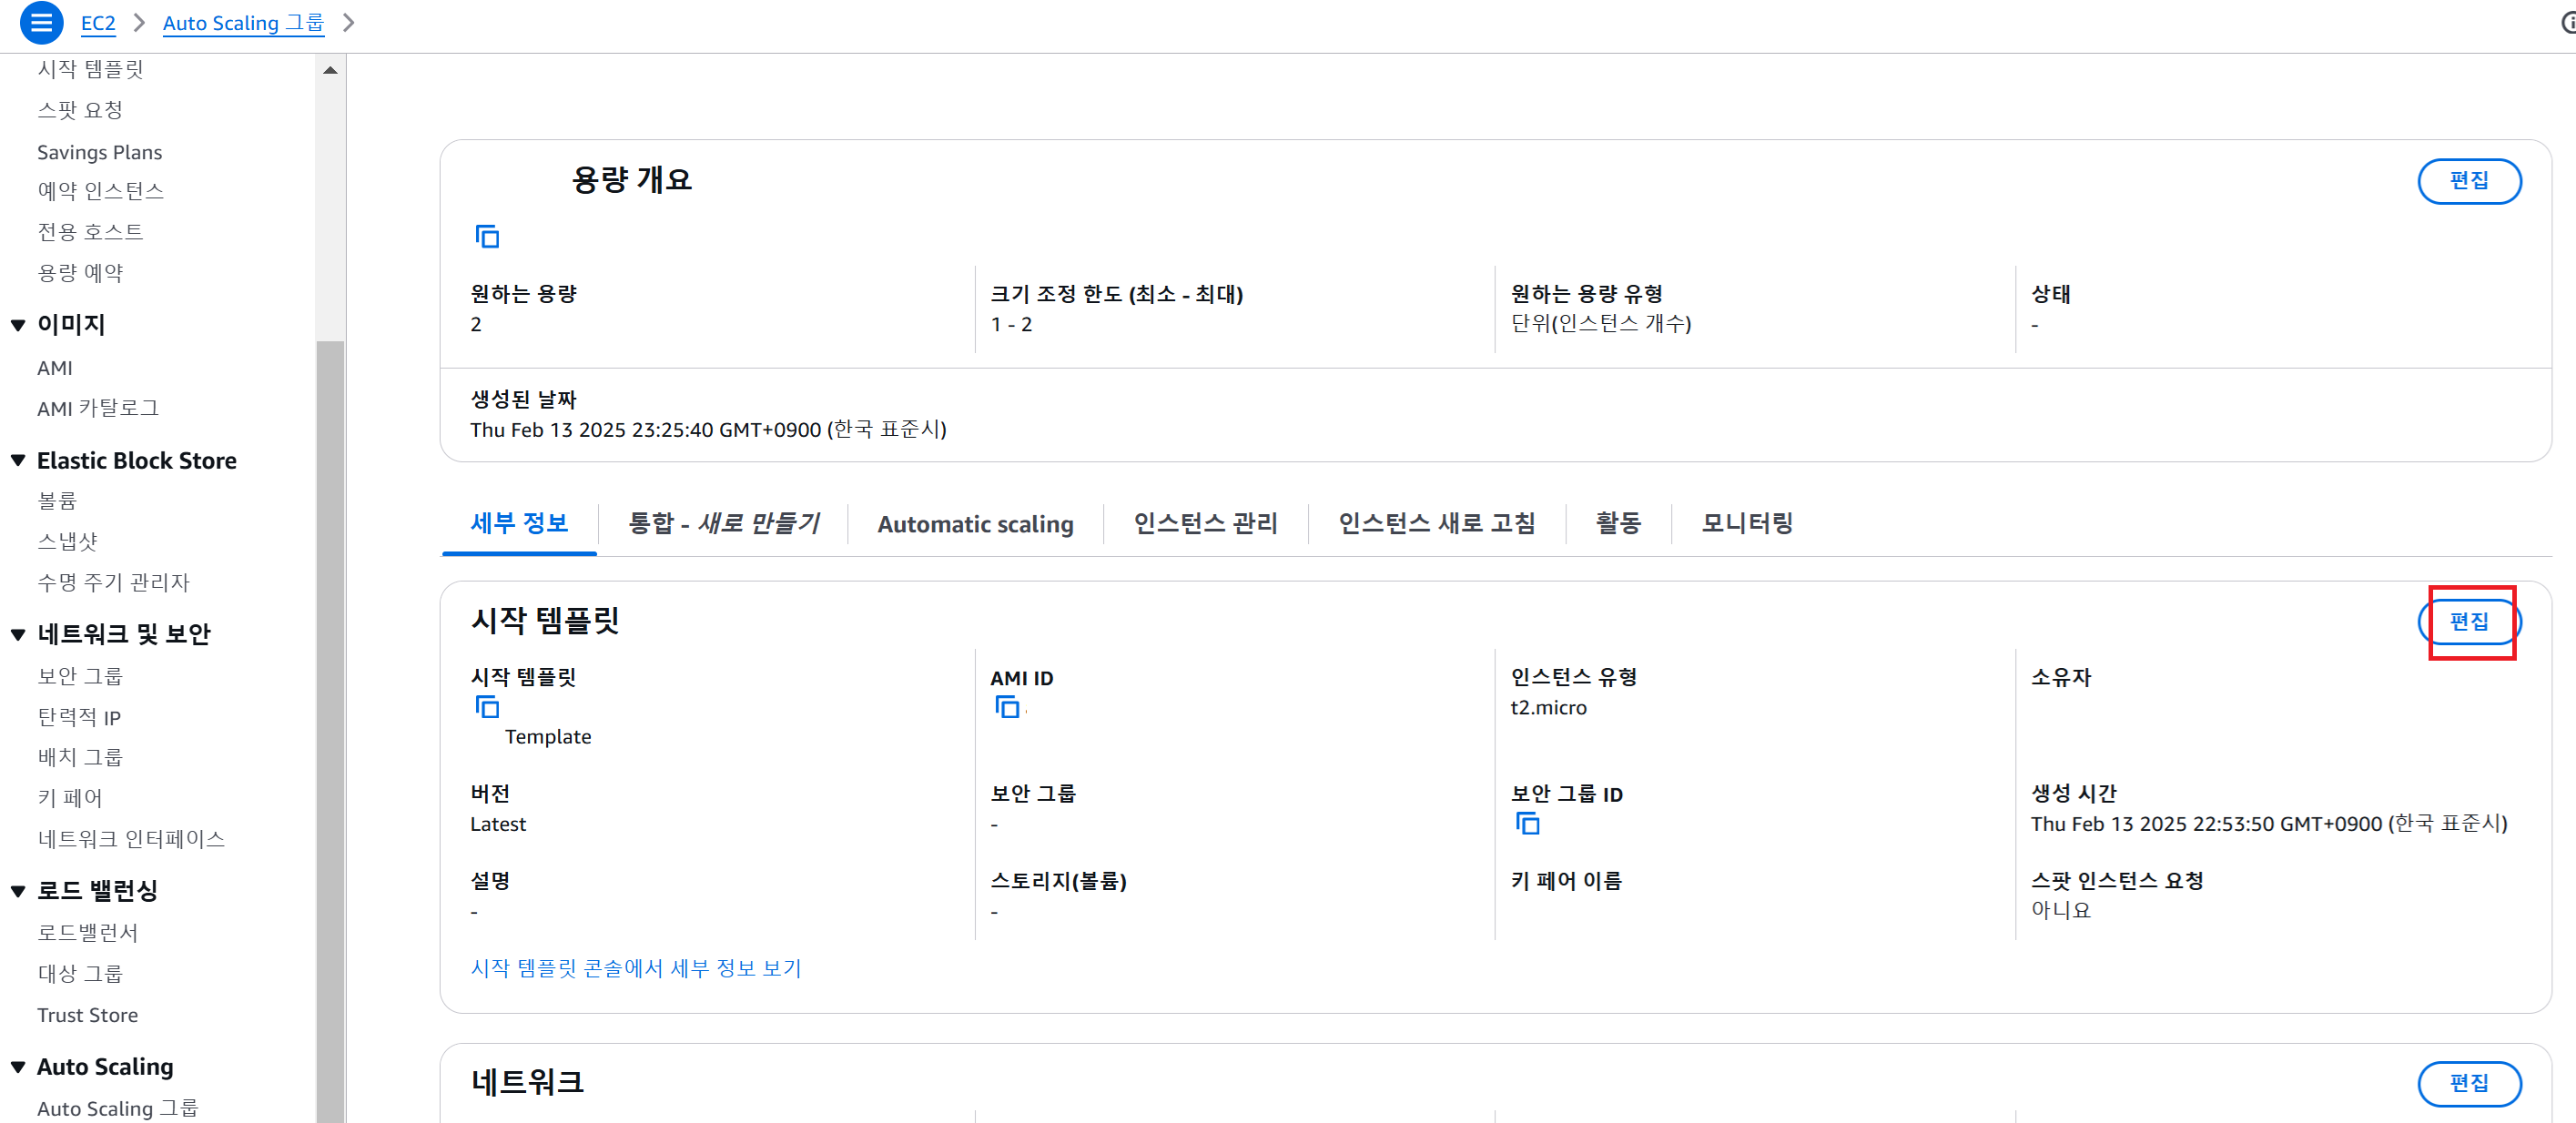The width and height of the screenshot is (2576, 1123).
Task: Click breadcrumb chevron after EC2
Action: click(139, 22)
